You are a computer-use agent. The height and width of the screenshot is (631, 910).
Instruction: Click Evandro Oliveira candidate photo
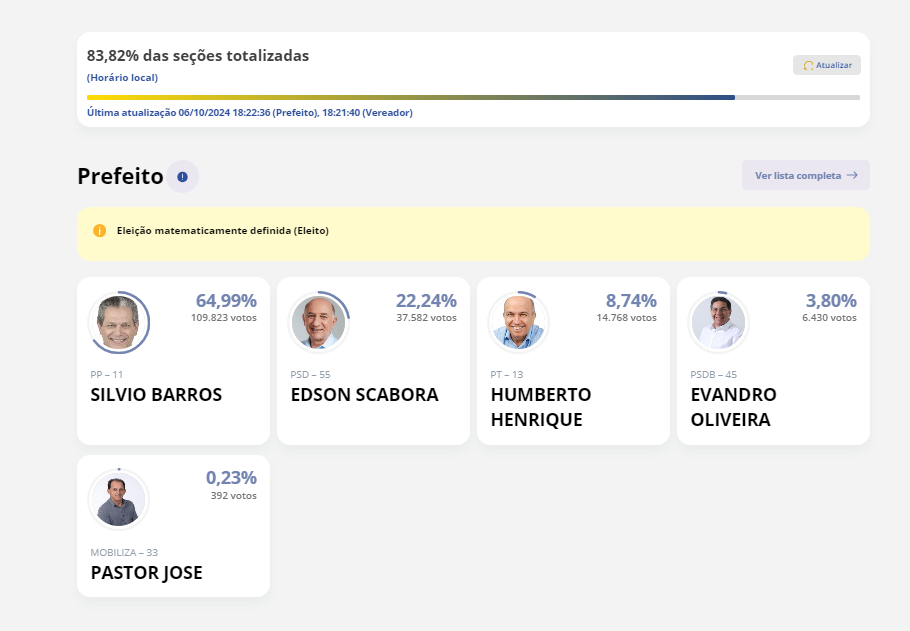click(718, 322)
